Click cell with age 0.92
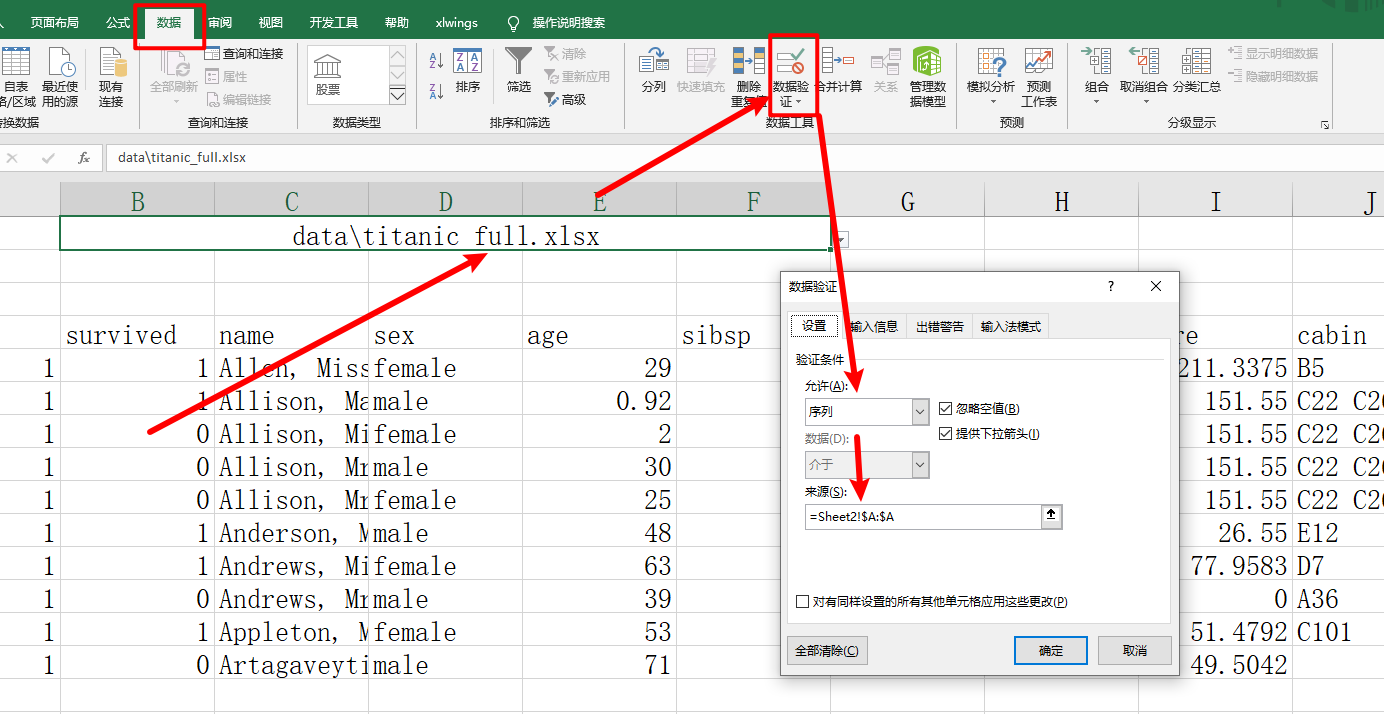The width and height of the screenshot is (1384, 714). point(599,401)
